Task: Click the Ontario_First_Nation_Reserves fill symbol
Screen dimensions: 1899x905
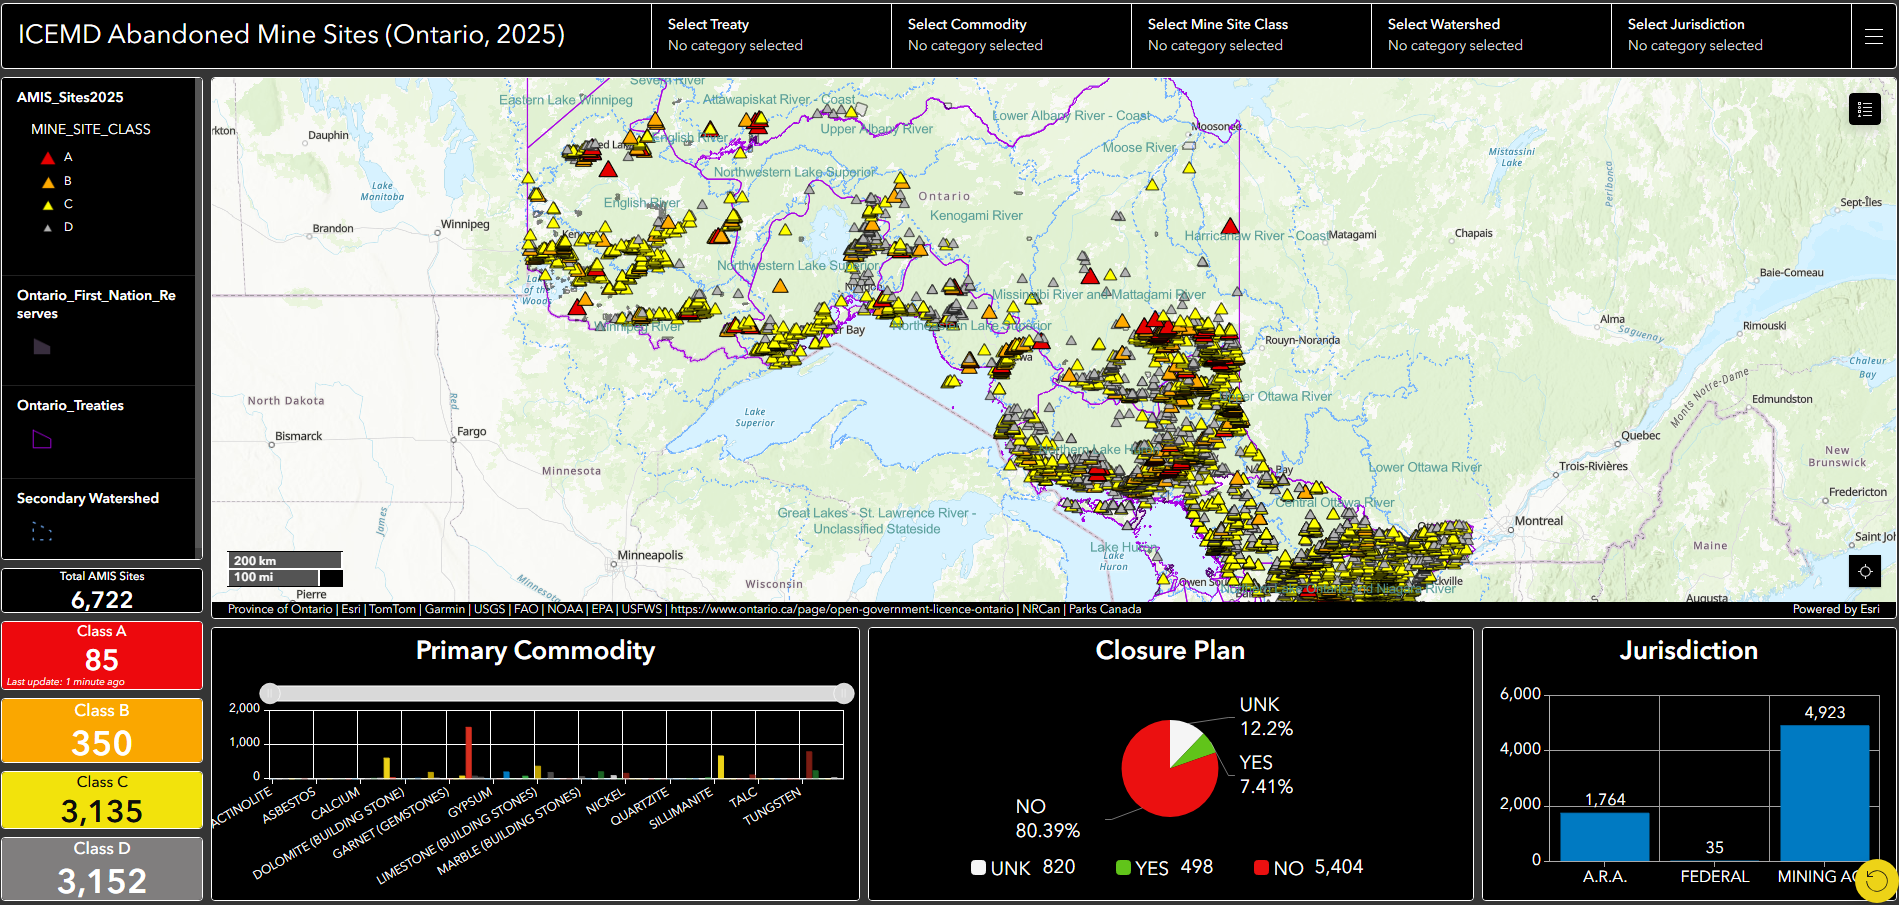Action: pyautogui.click(x=41, y=347)
